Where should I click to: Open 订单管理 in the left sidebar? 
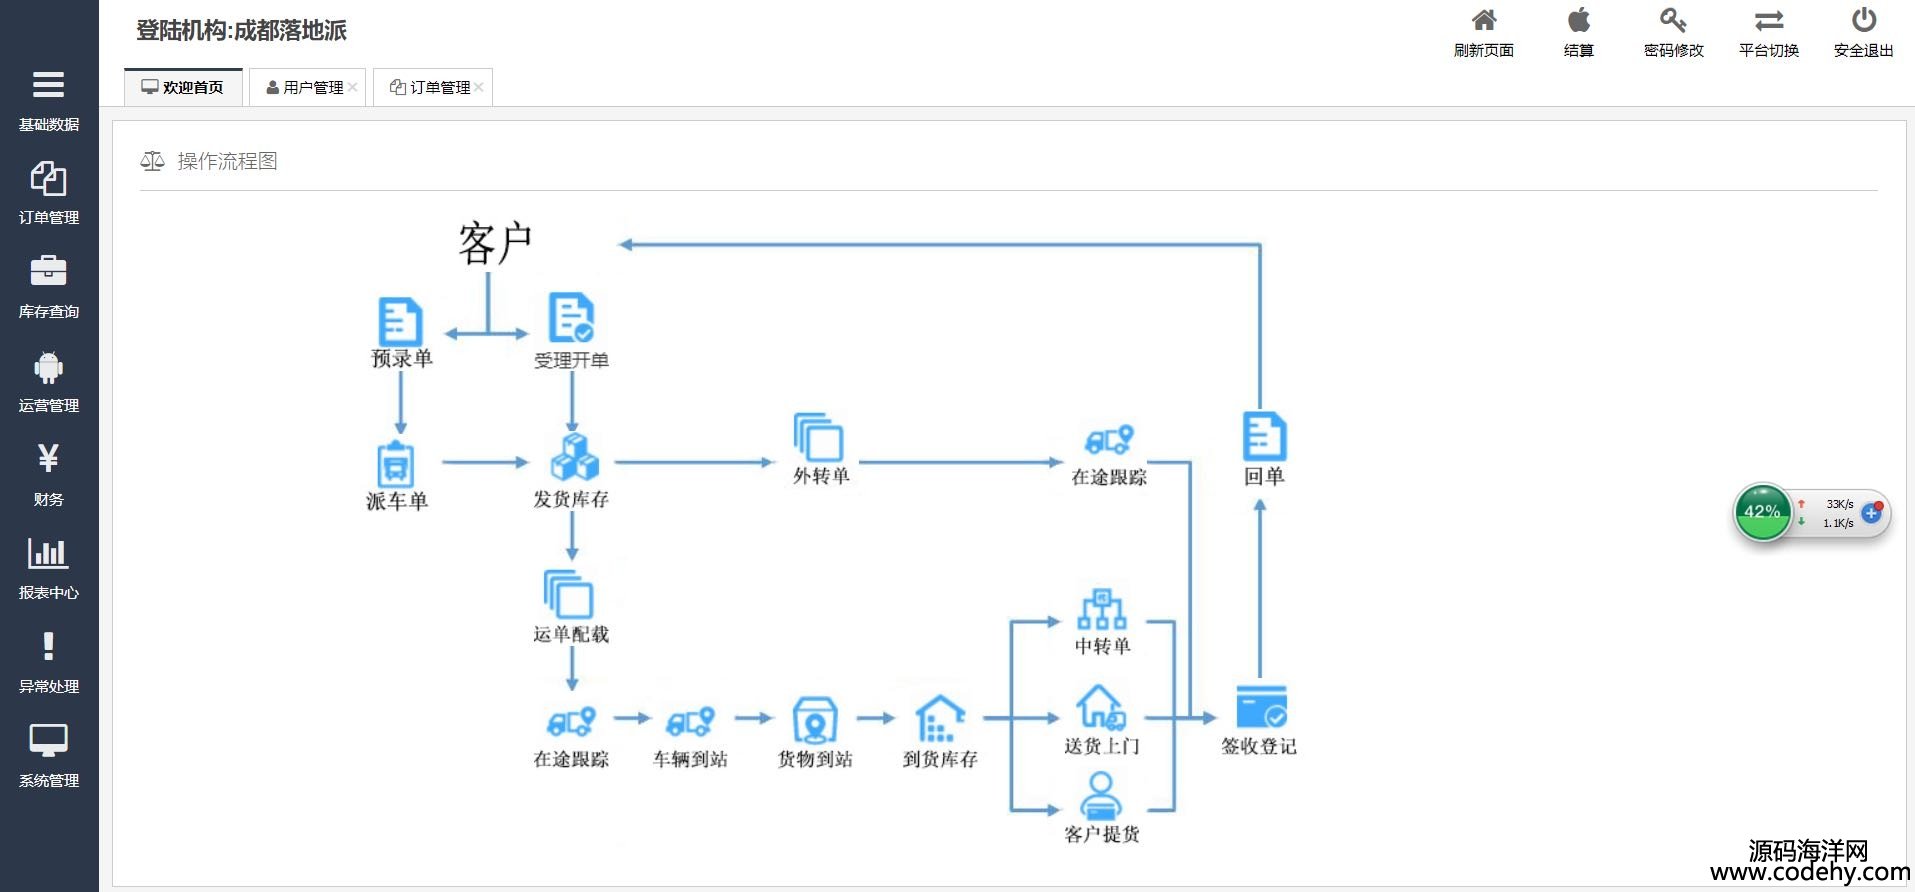click(x=48, y=192)
